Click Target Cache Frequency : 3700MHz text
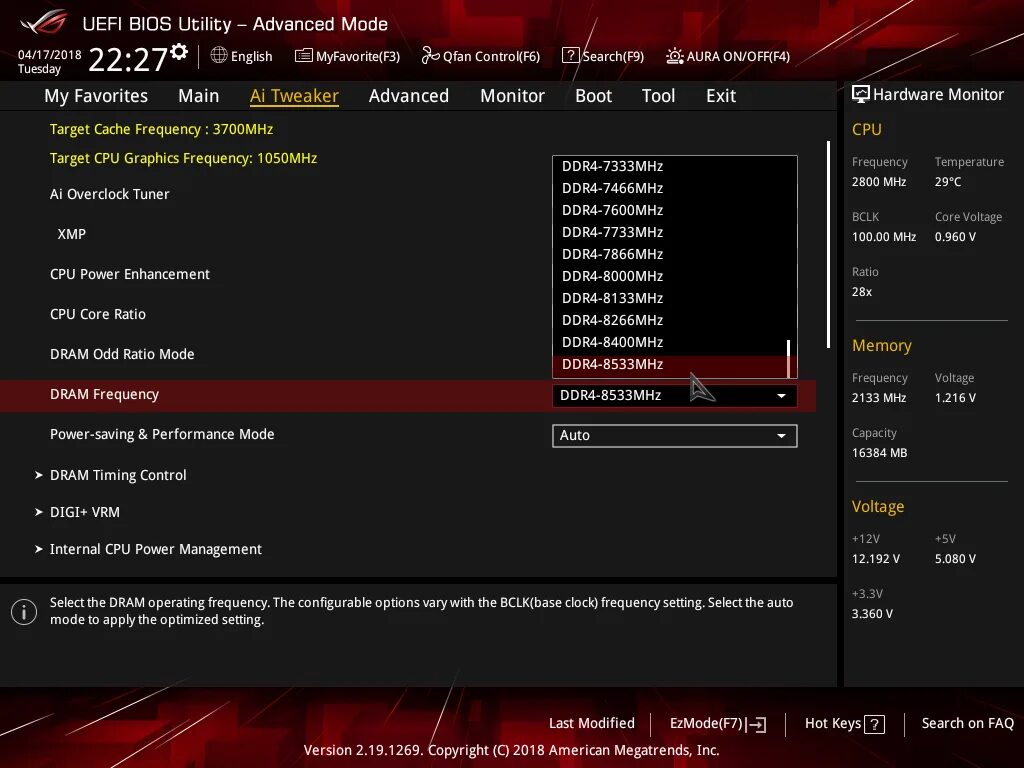The height and width of the screenshot is (768, 1024). coord(161,129)
